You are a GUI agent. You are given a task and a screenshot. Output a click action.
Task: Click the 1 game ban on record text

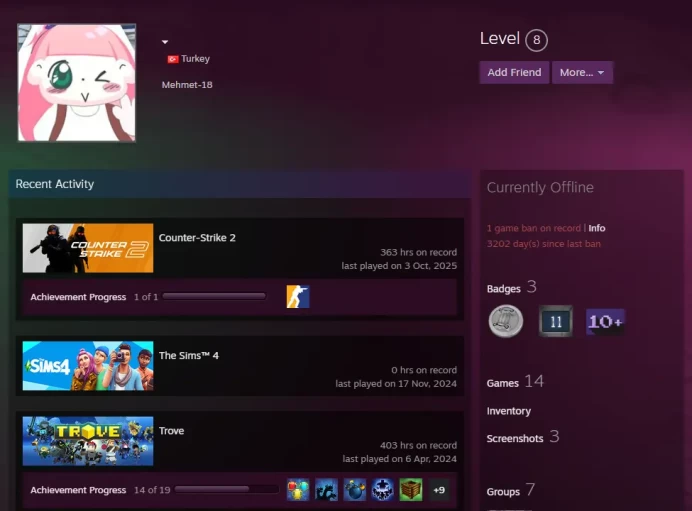(x=534, y=228)
